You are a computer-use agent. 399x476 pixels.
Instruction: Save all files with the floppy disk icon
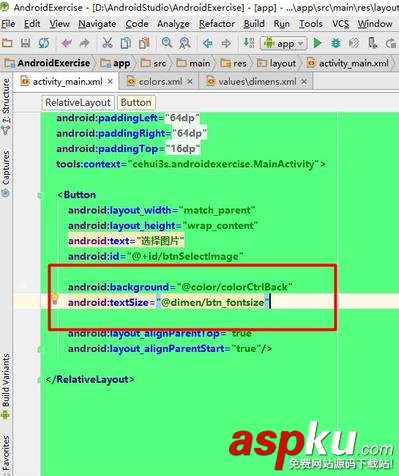[x=25, y=43]
